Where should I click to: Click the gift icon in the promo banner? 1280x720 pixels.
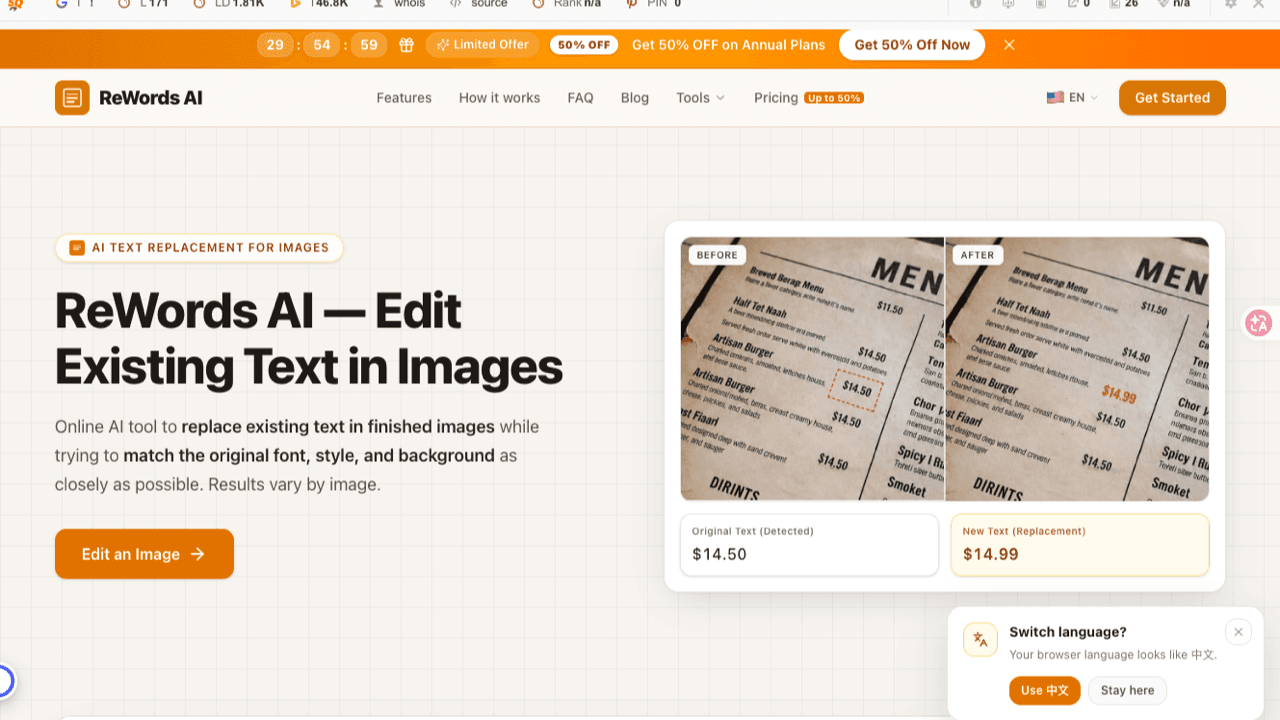coord(407,45)
